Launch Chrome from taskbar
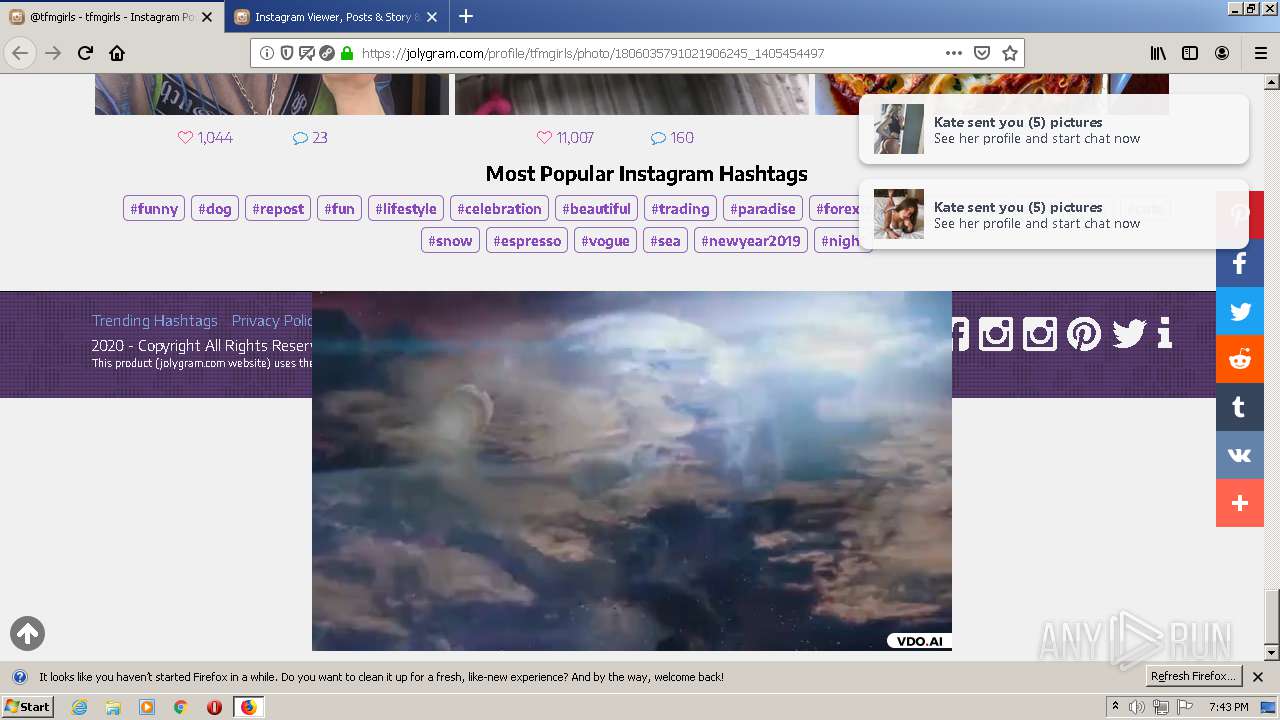 pyautogui.click(x=180, y=707)
